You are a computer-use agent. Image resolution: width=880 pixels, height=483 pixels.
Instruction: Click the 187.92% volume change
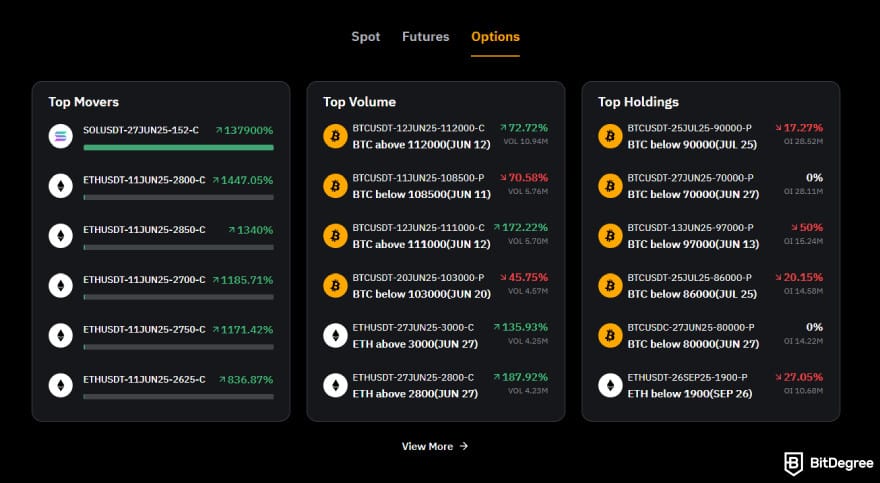(521, 377)
